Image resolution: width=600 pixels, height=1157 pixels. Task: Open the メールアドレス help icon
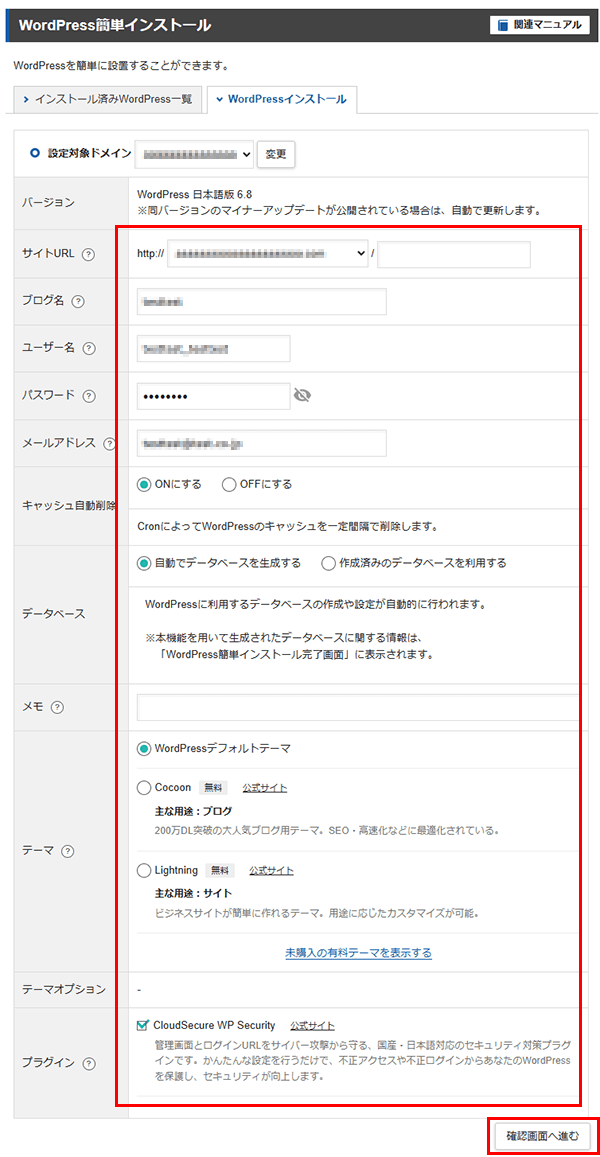pyautogui.click(x=111, y=442)
